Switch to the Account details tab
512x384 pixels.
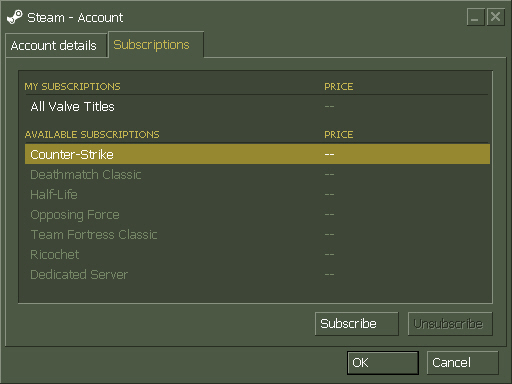pos(56,46)
